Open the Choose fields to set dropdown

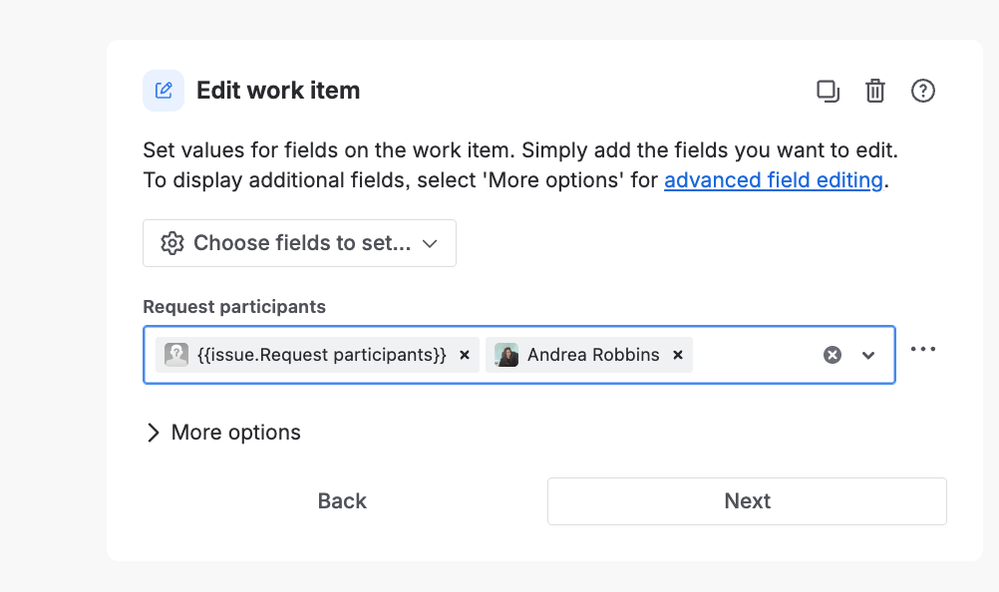[x=299, y=243]
